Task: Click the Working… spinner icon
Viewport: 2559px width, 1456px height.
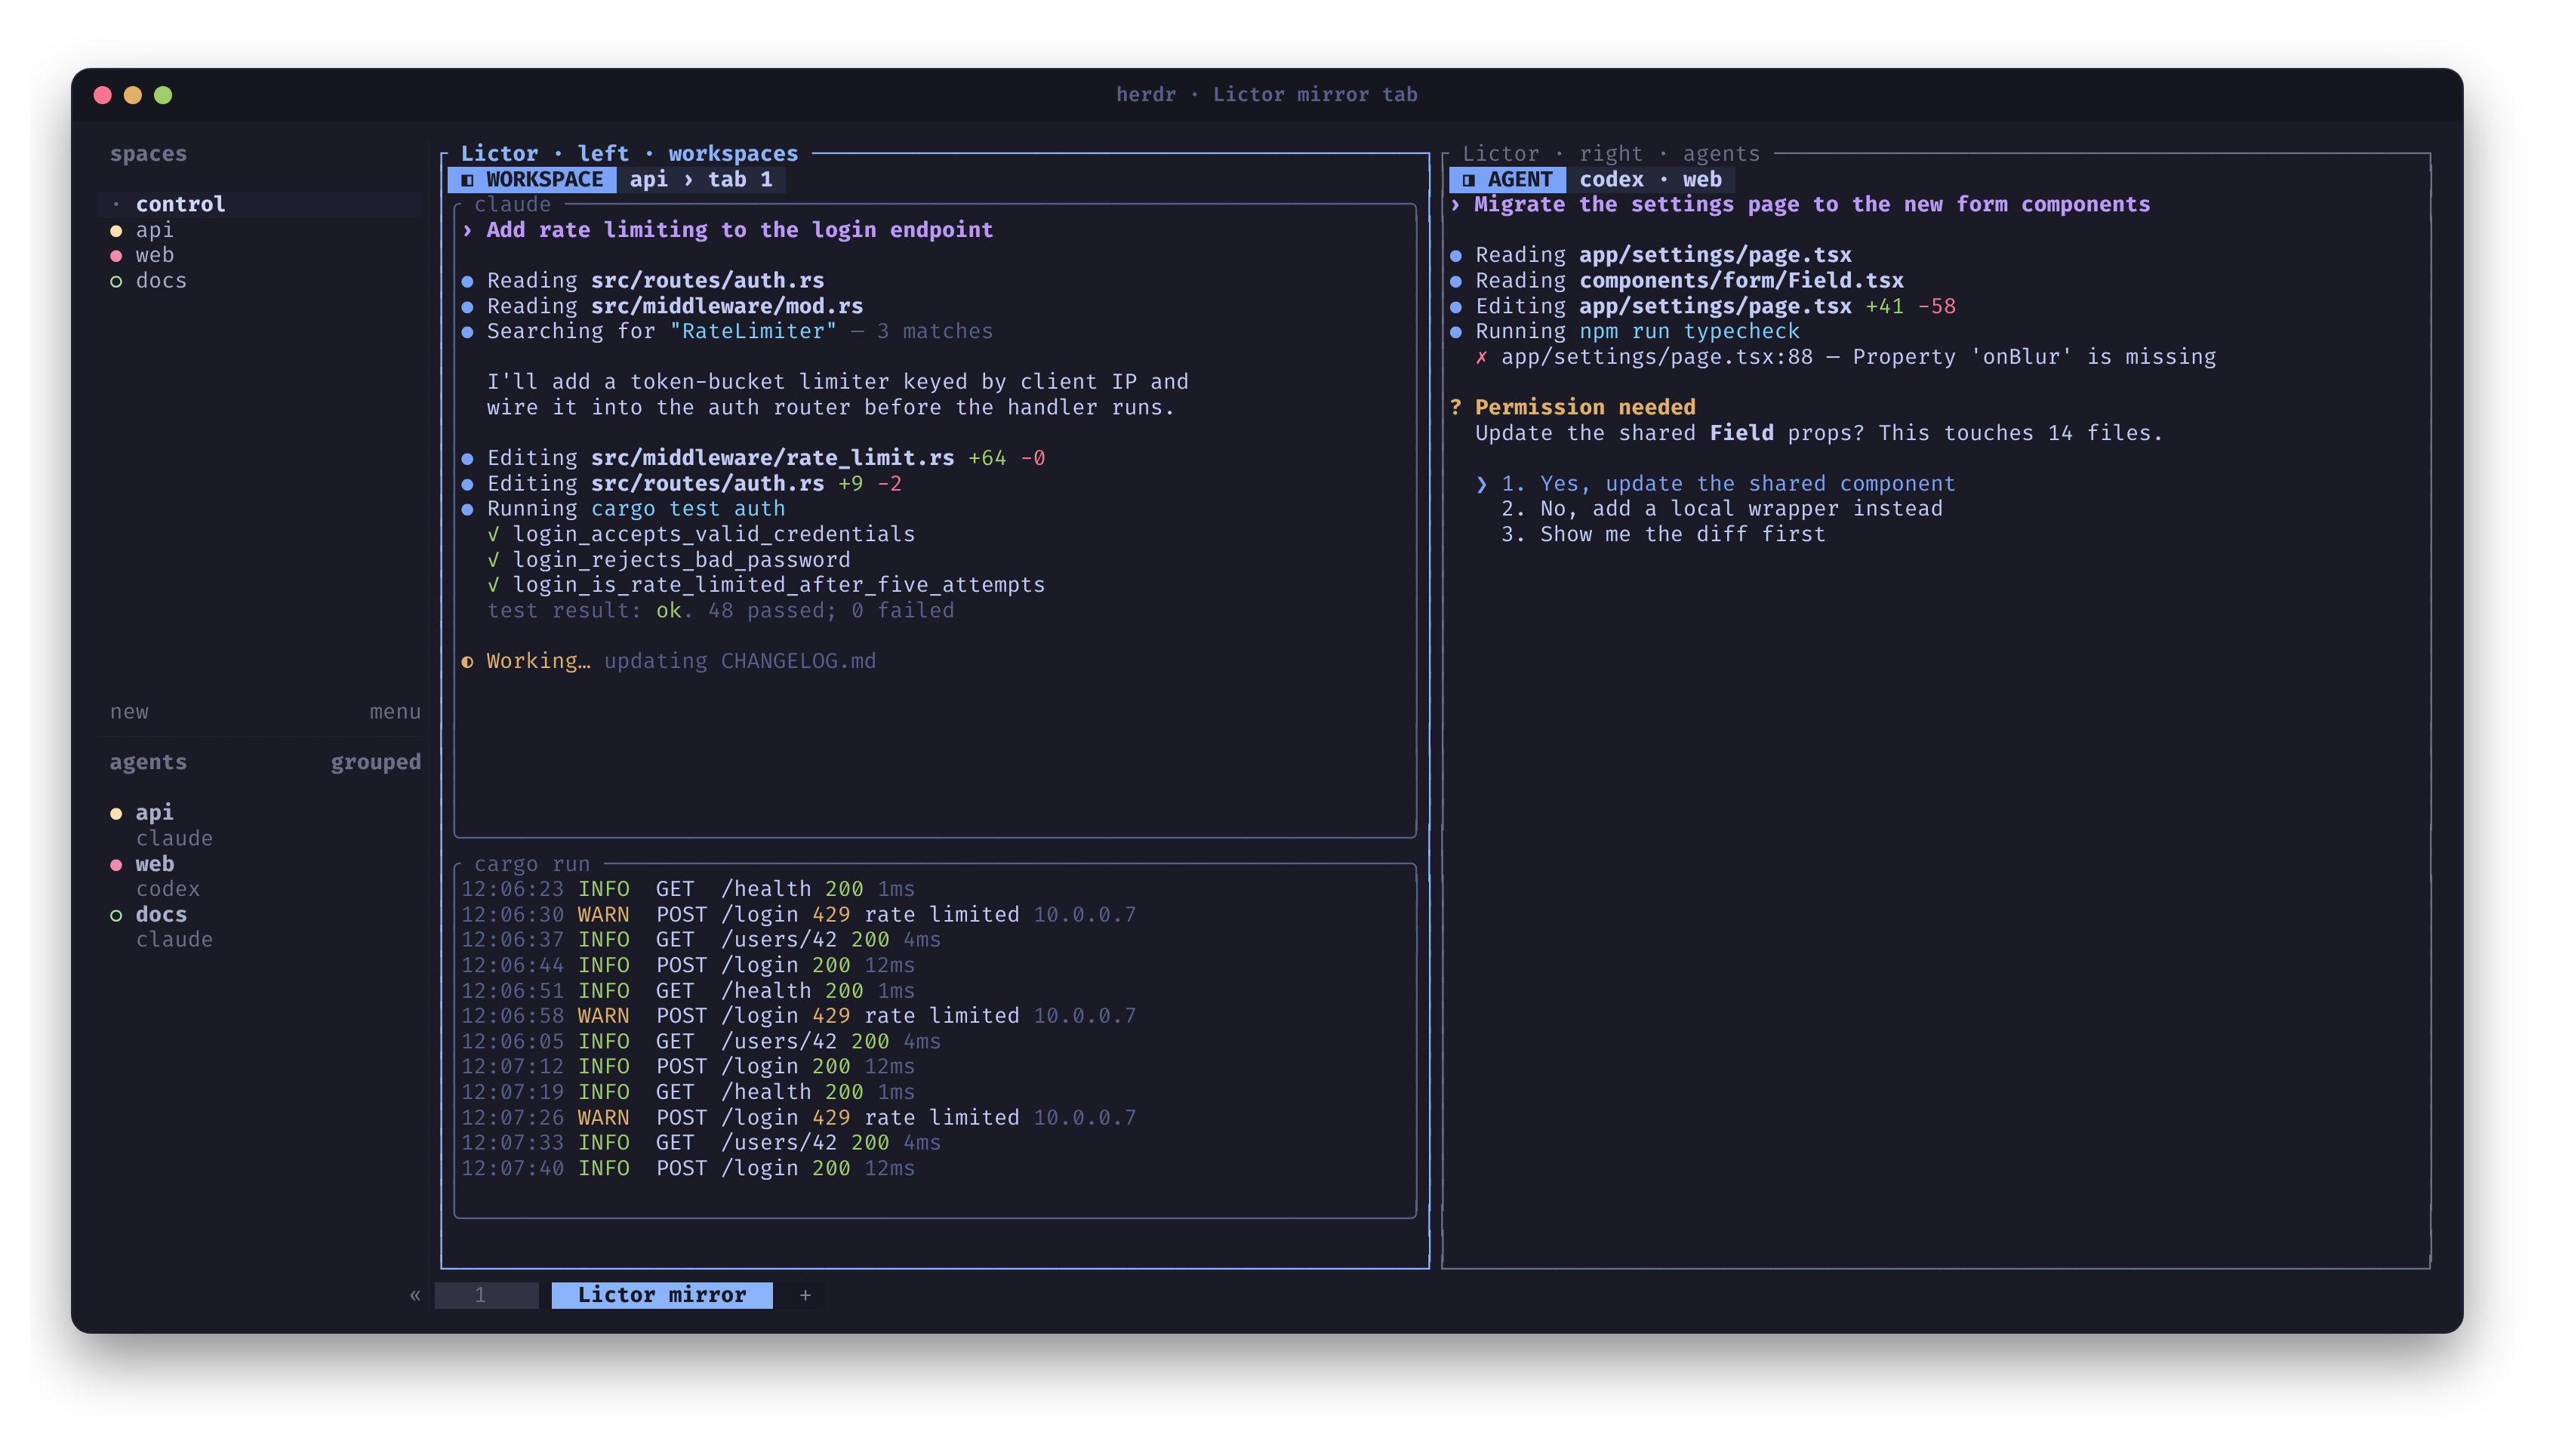Action: point(467,662)
